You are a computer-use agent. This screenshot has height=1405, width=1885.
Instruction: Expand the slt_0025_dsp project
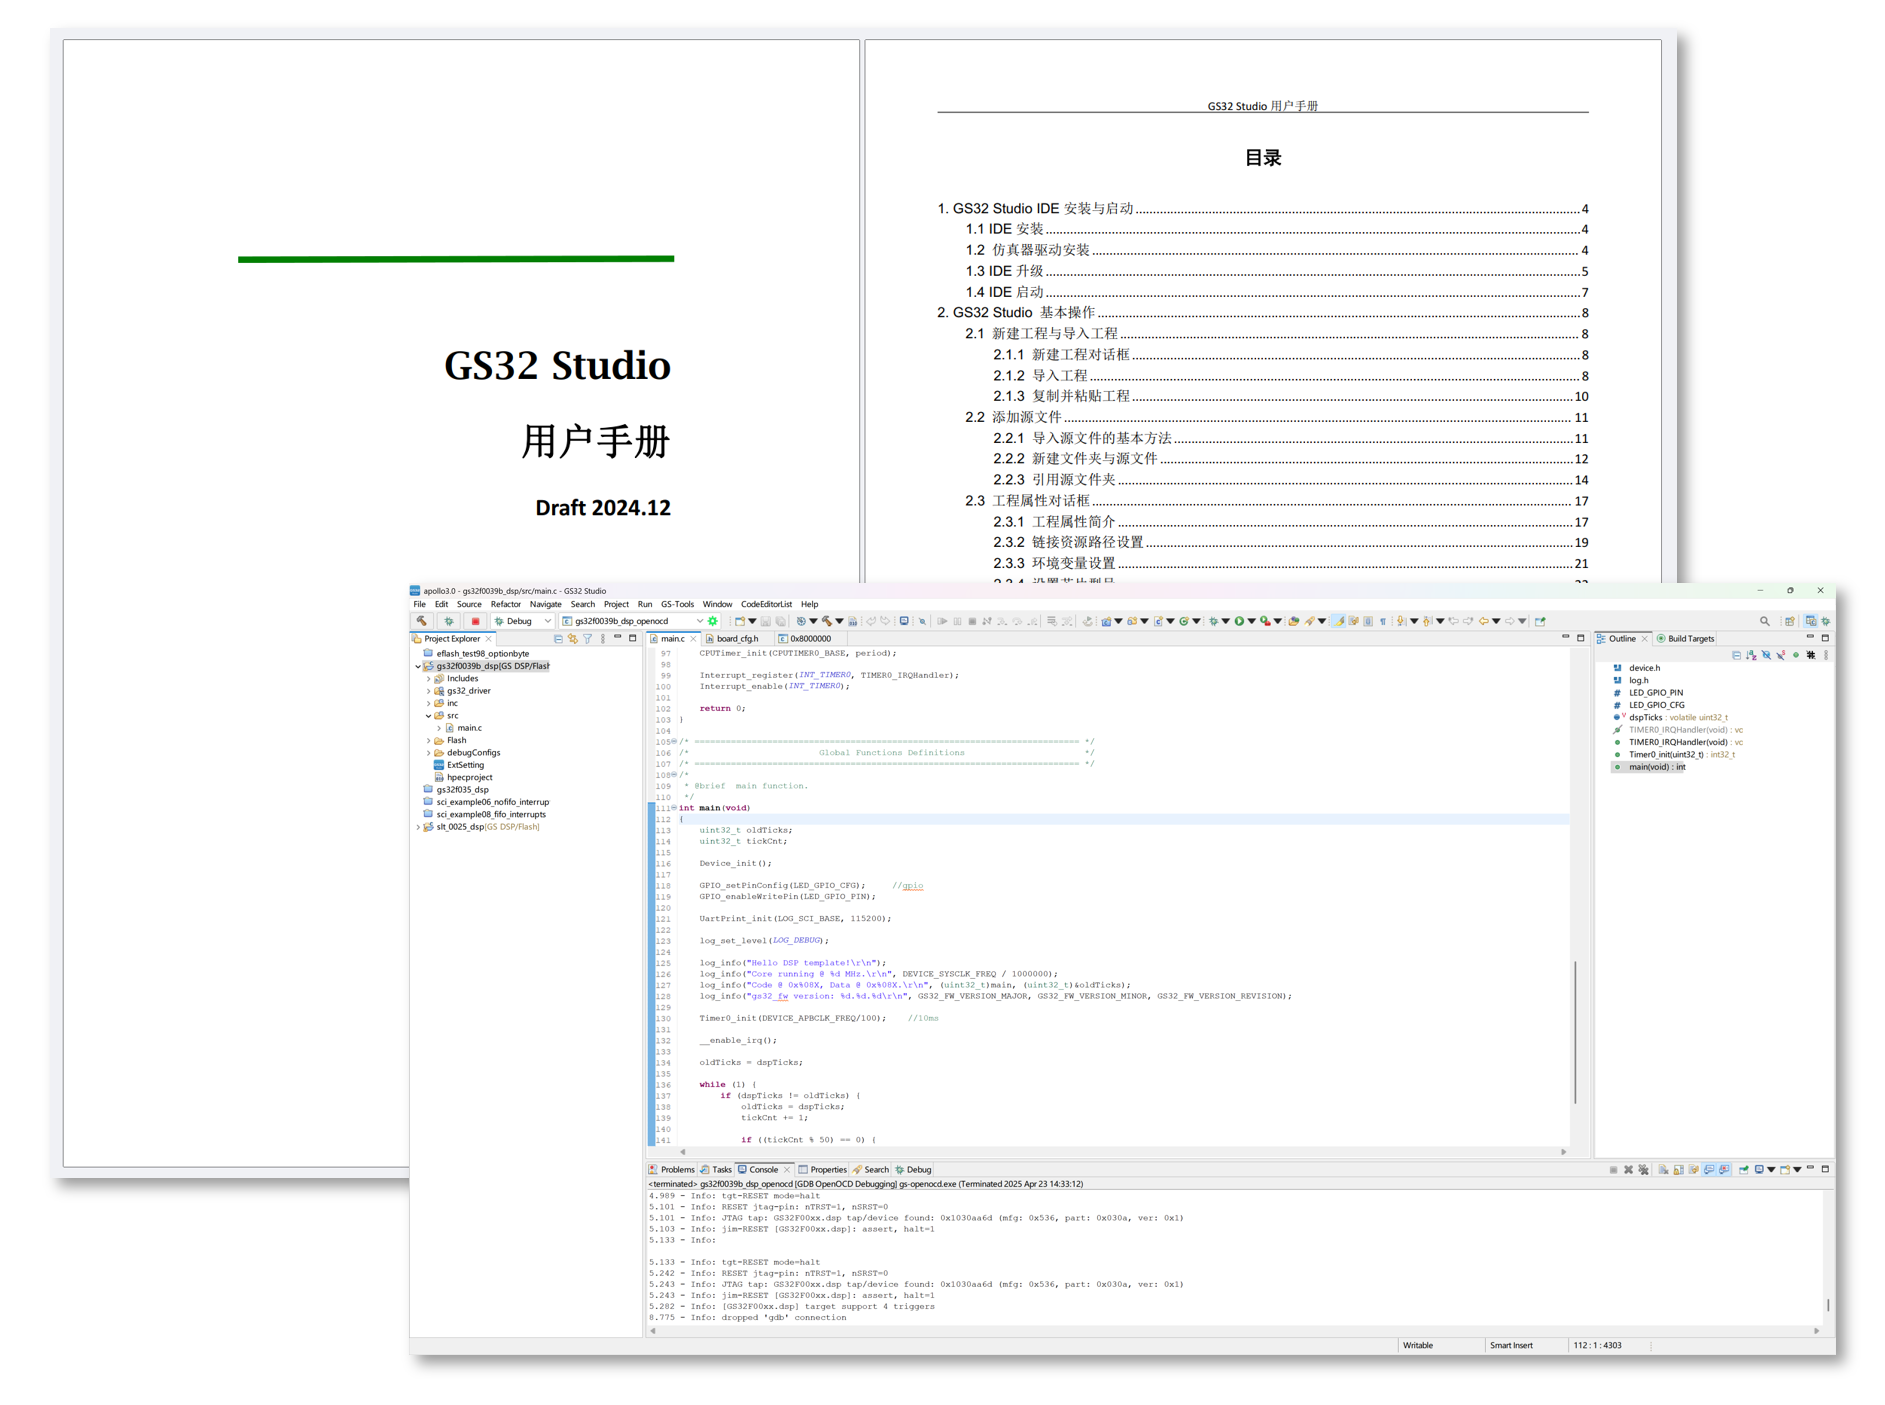click(x=418, y=827)
